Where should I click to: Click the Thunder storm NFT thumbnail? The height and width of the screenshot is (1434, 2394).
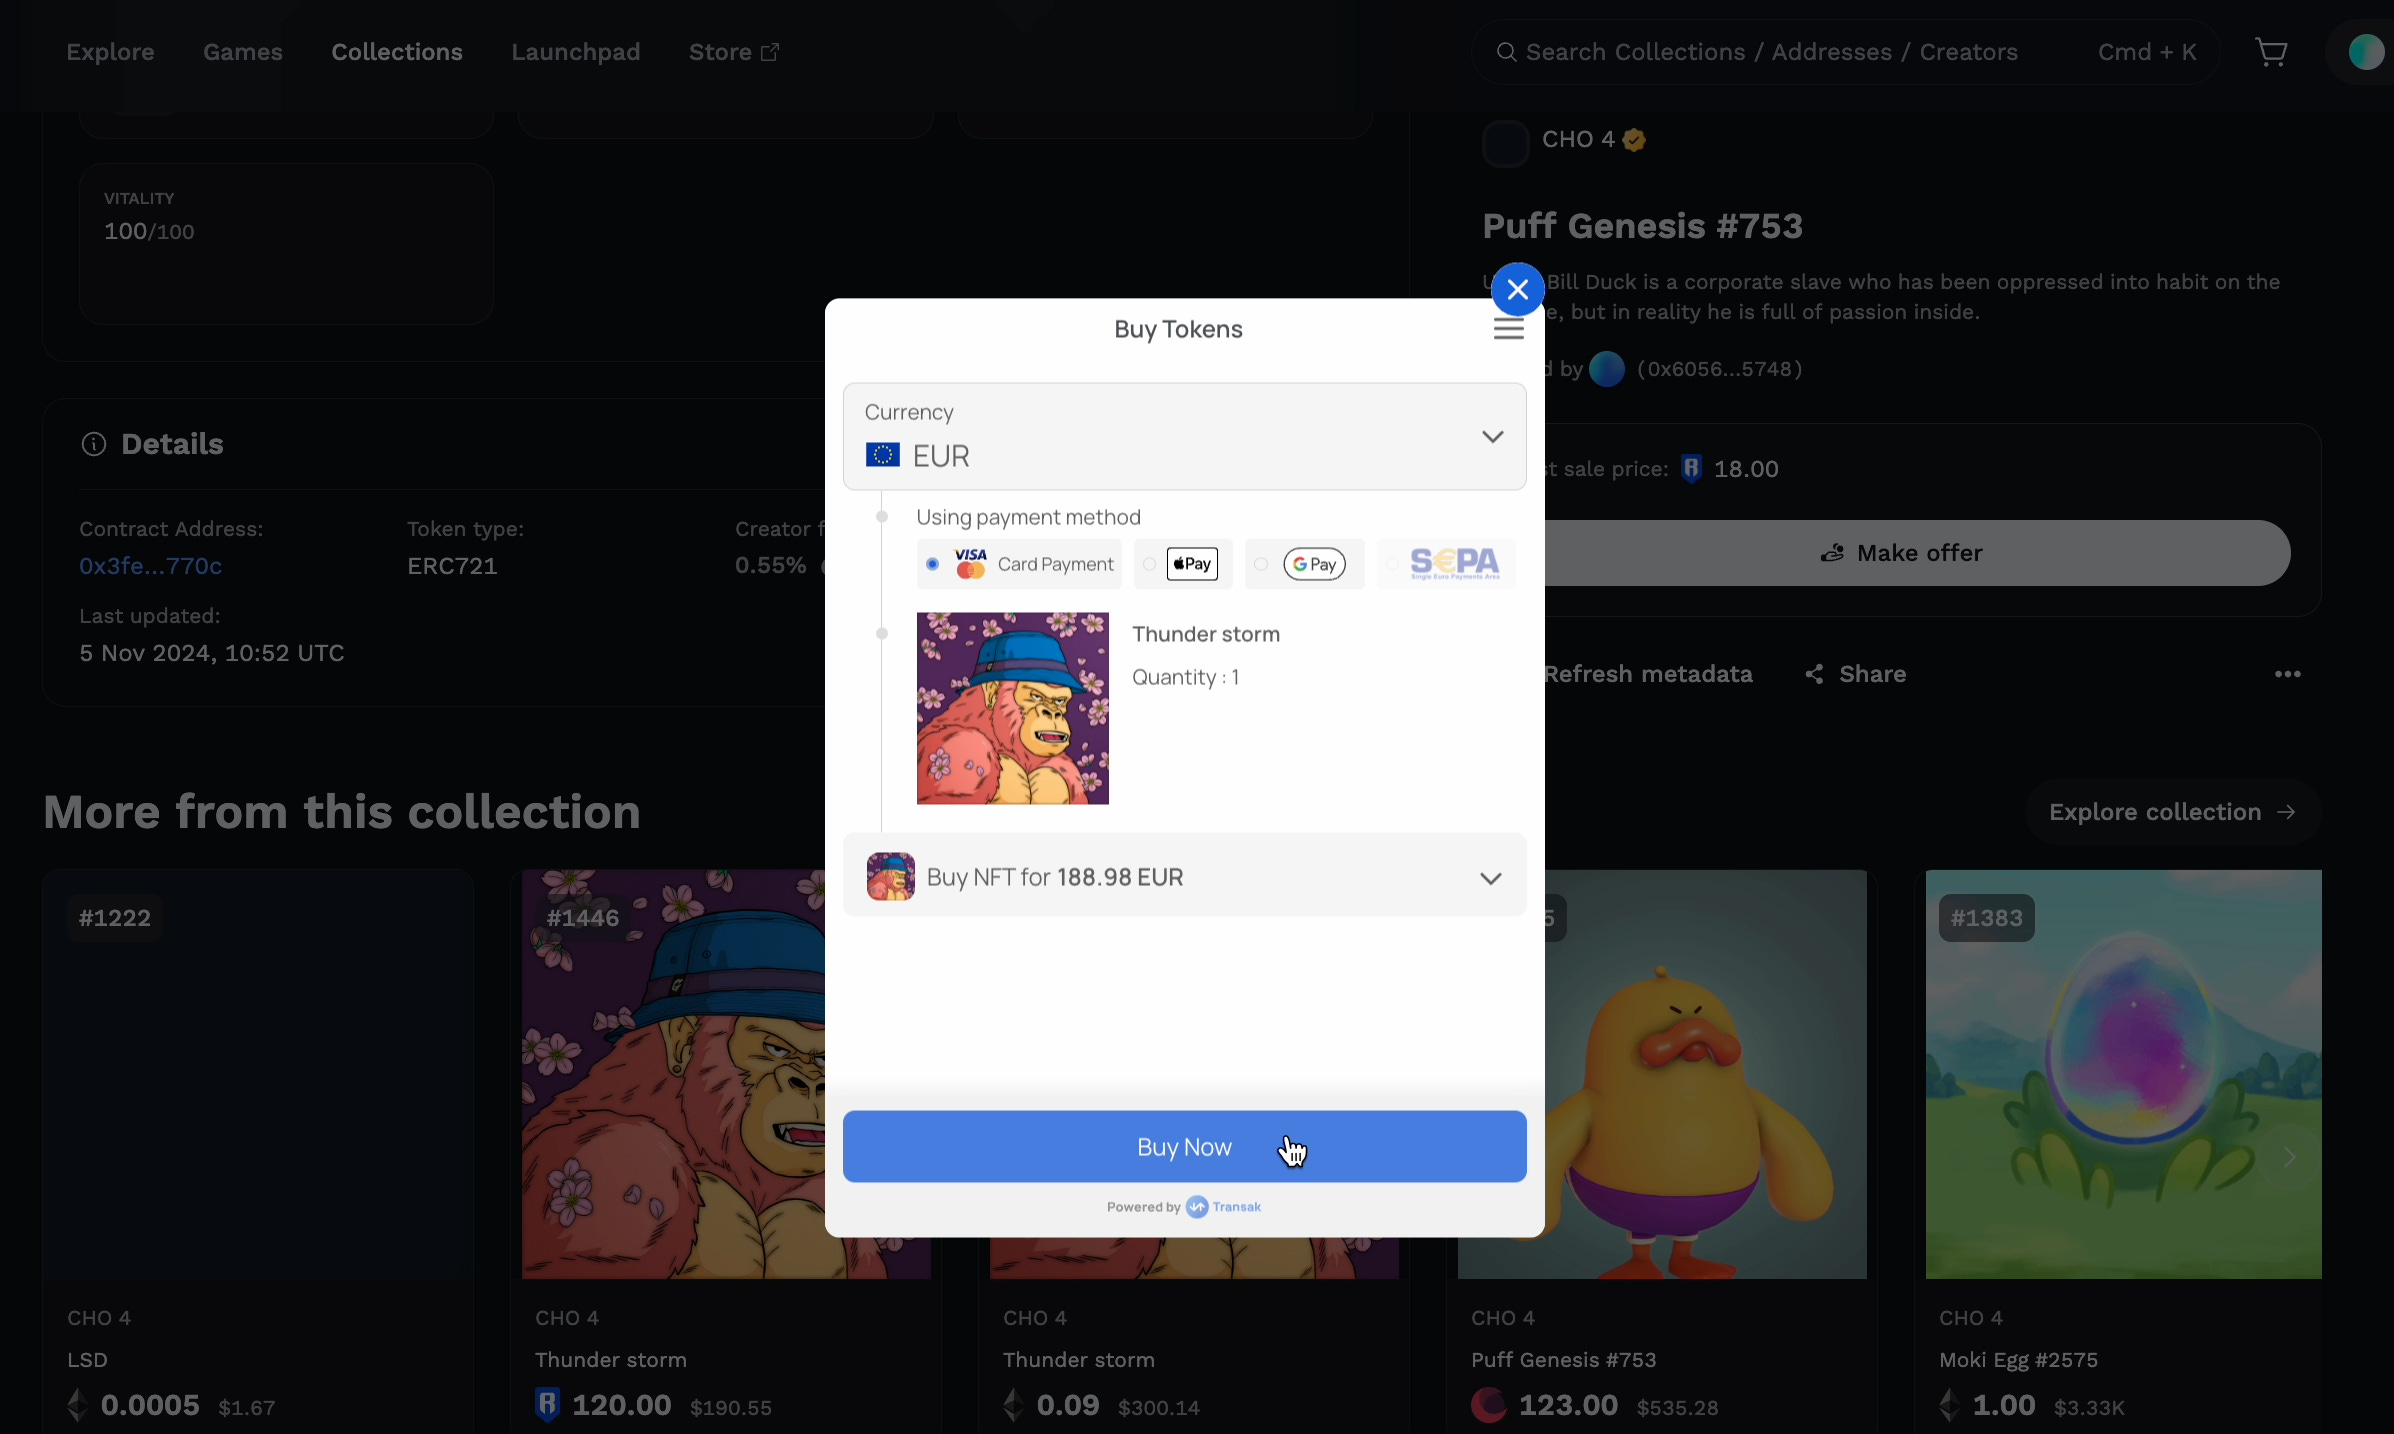click(x=1012, y=708)
